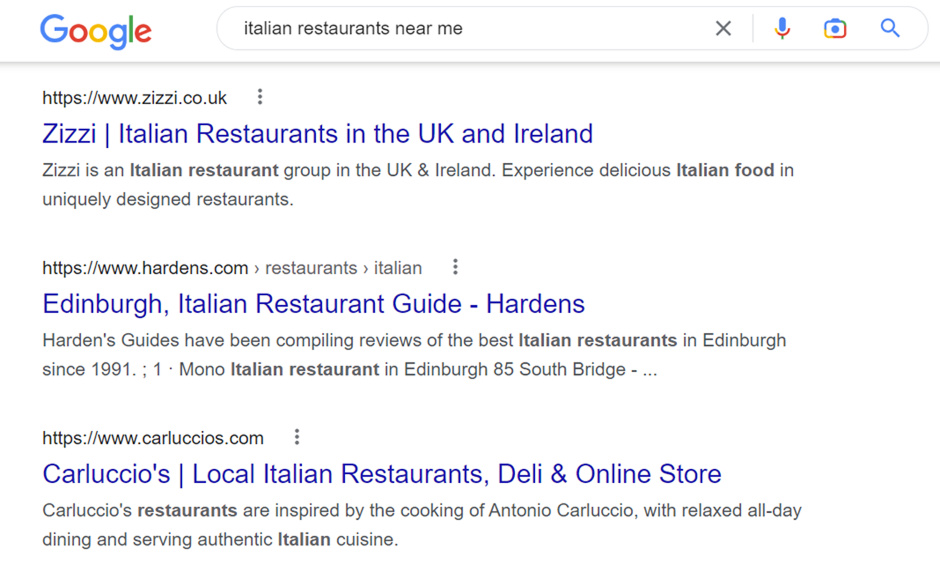Image resolution: width=940 pixels, height=572 pixels.
Task: Open 'Zizzi | Italian Restaurants in the UK and Ireland'
Action: [317, 134]
